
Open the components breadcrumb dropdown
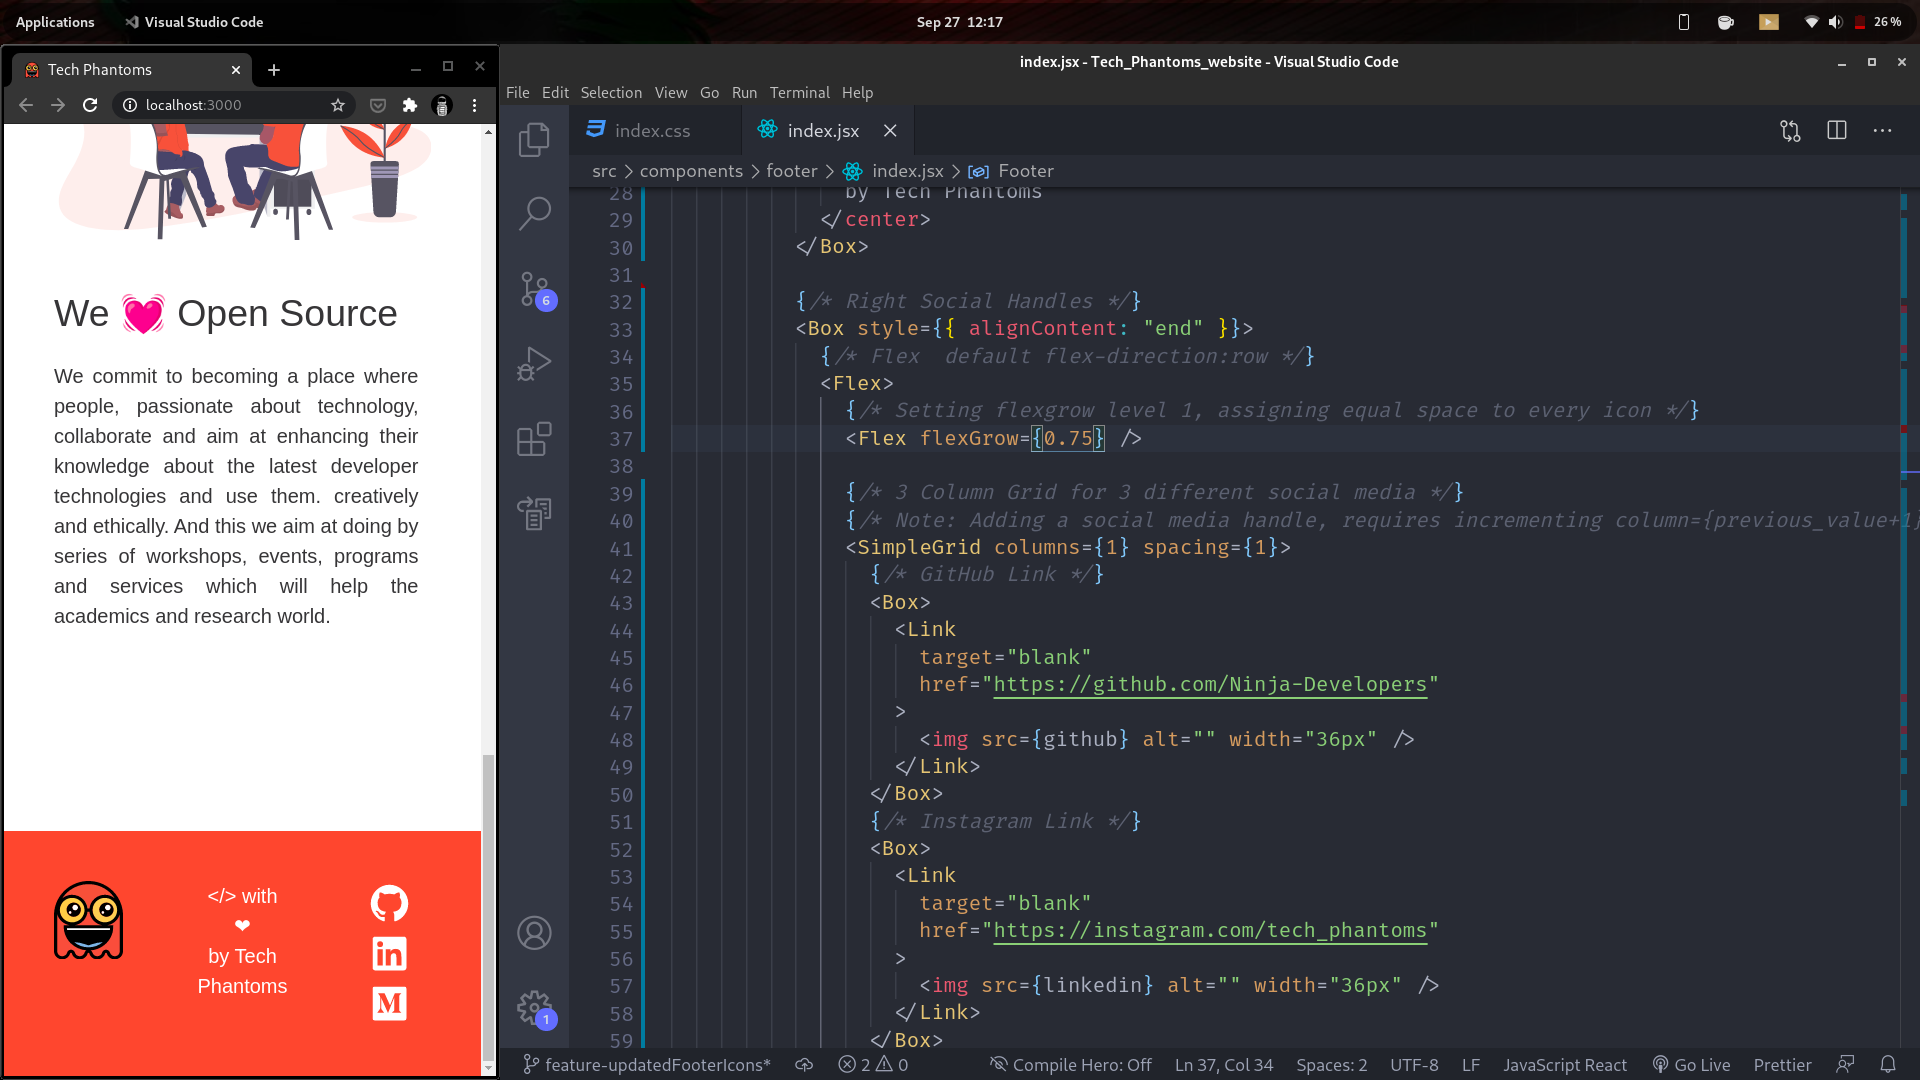point(691,171)
